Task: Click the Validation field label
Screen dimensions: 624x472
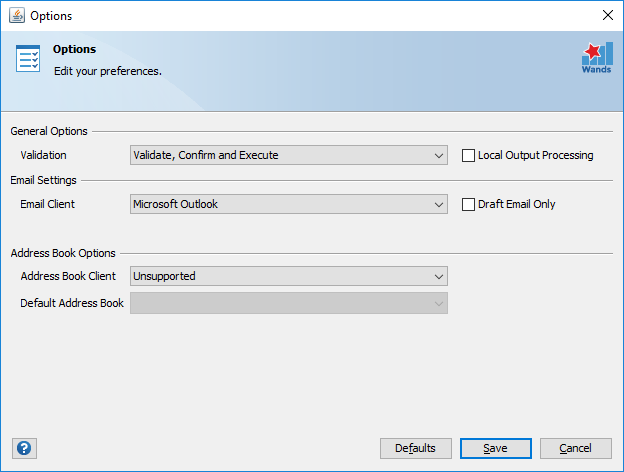Action: click(x=43, y=155)
